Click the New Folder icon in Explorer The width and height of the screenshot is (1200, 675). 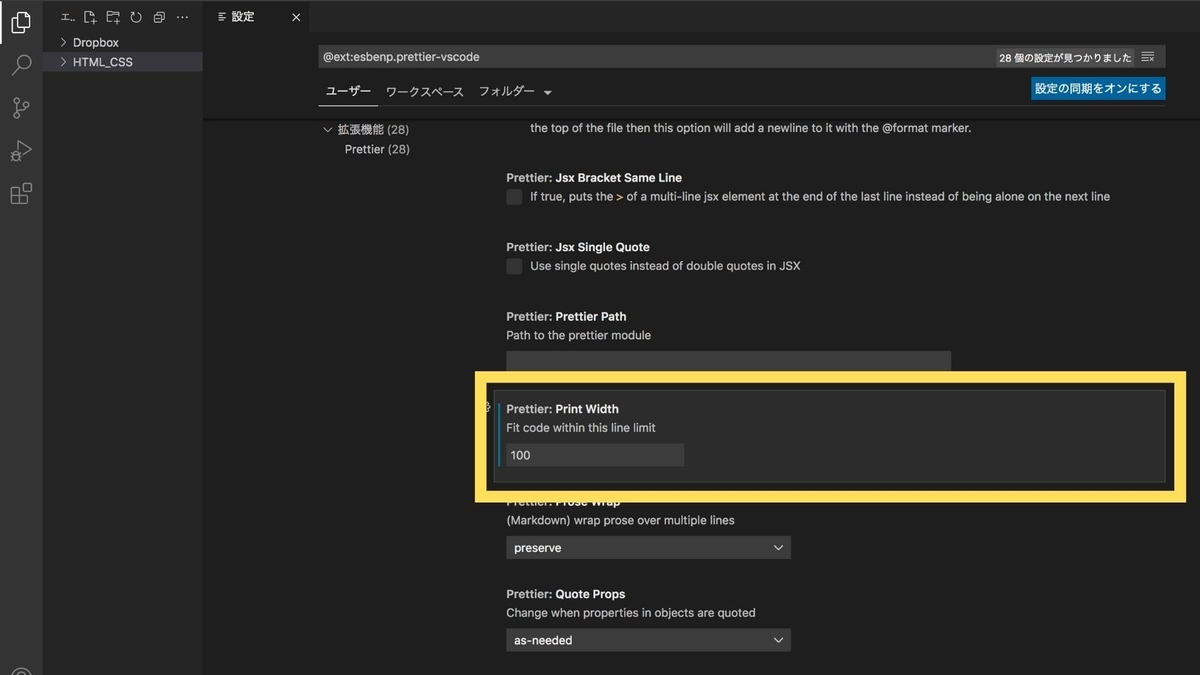tap(113, 17)
